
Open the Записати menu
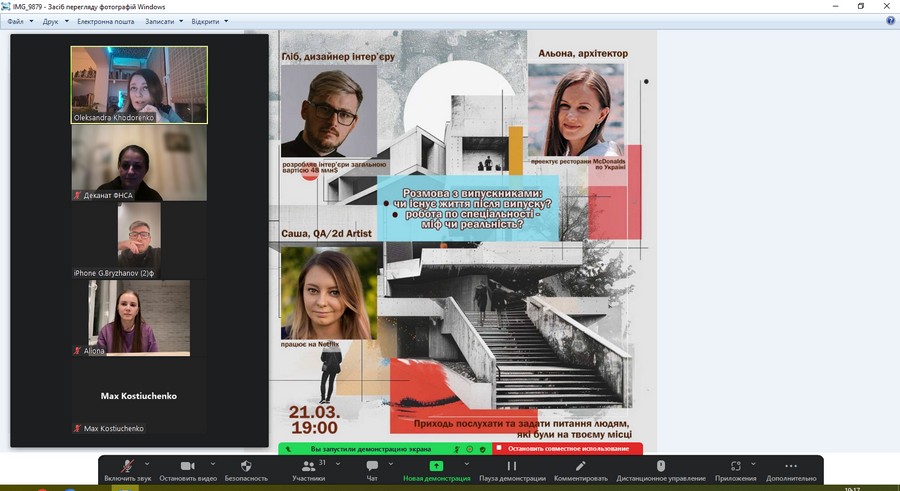(162, 21)
